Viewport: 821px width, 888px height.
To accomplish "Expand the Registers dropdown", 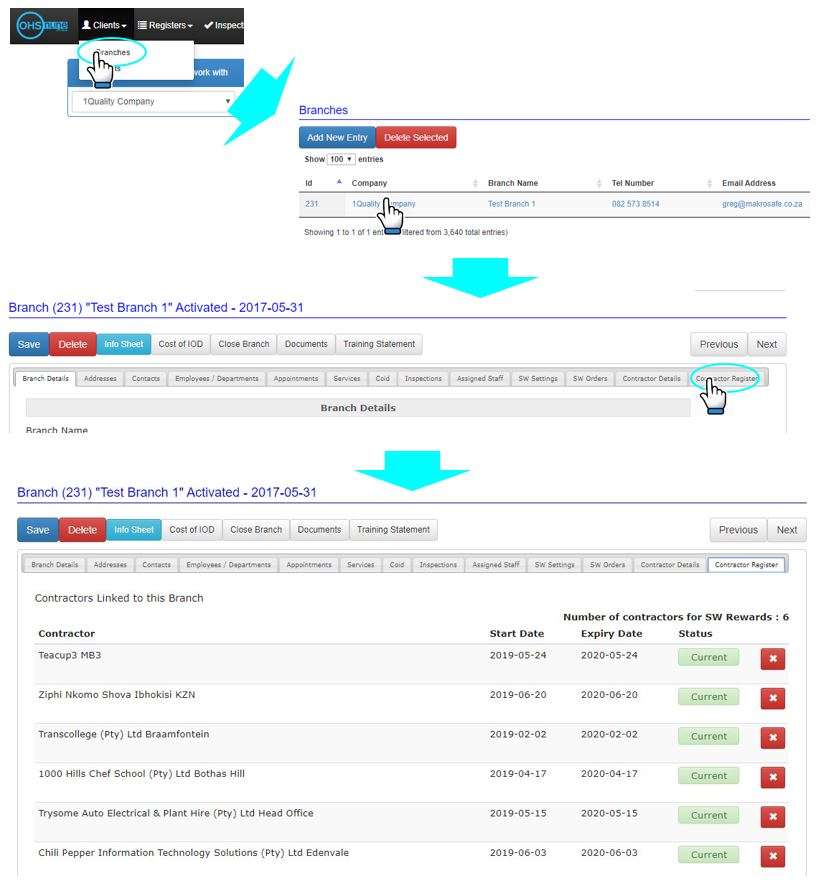I will 166,25.
